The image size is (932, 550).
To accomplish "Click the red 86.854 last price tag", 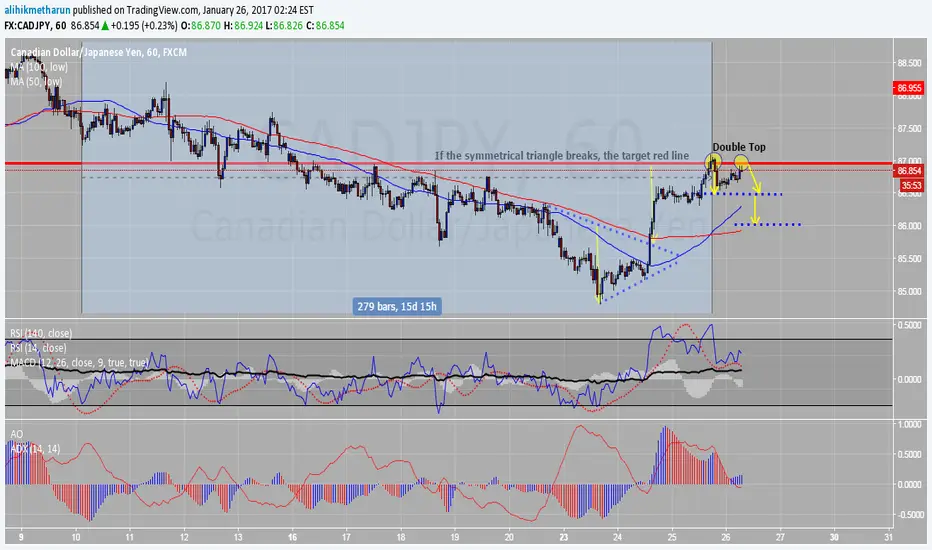I will [909, 171].
